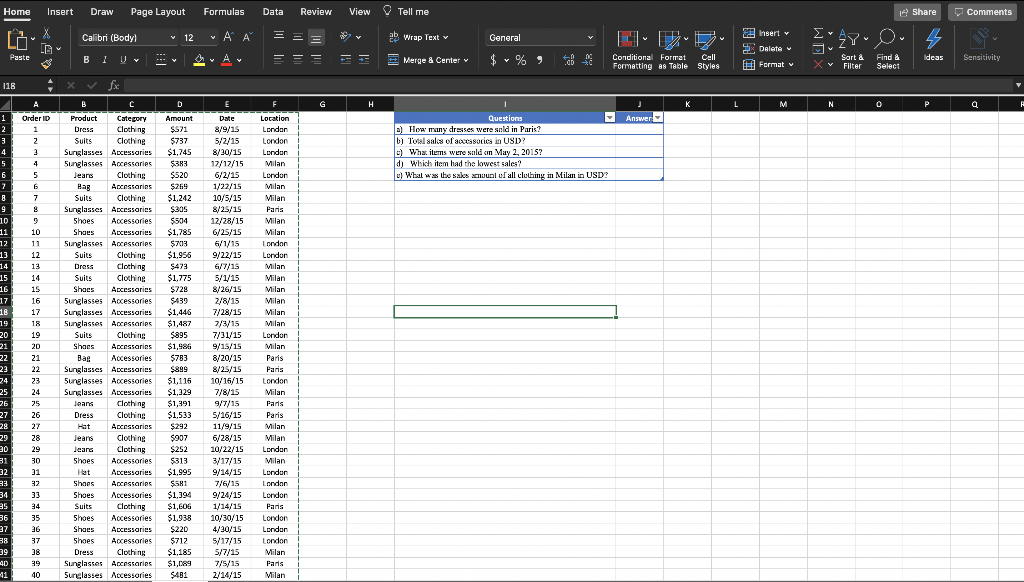Screen dimensions: 1024x582
Task: Open the Insert tab
Action: [60, 12]
